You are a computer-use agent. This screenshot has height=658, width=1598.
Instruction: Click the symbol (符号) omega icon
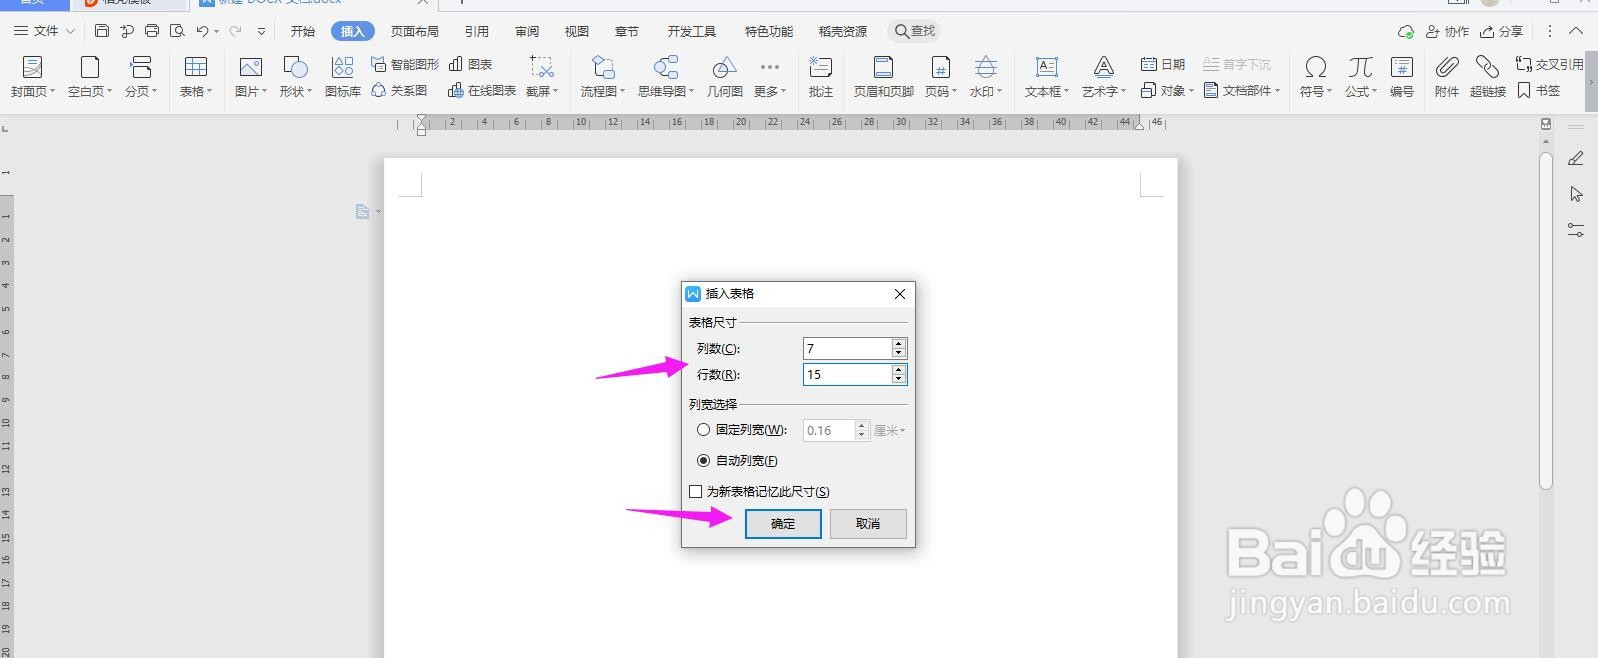(1316, 67)
